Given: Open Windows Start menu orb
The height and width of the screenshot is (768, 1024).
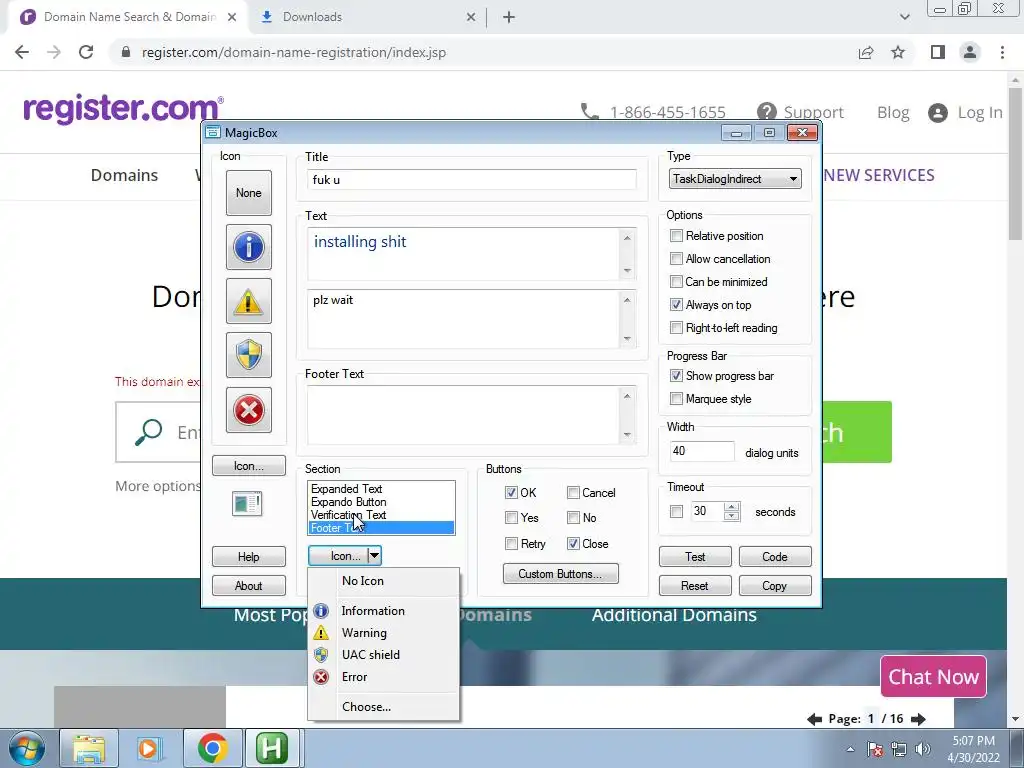Looking at the screenshot, I should pyautogui.click(x=27, y=748).
